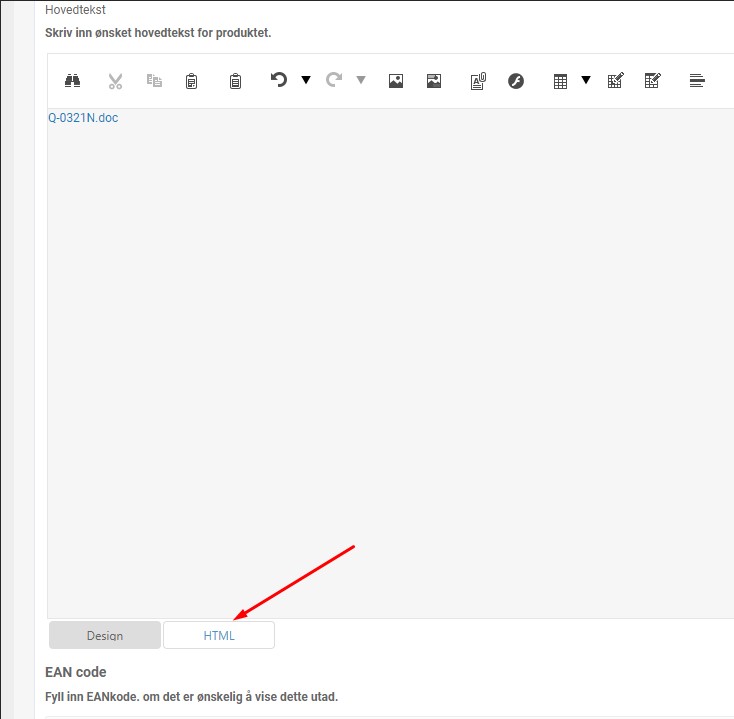Click inside the Hovedtekst editor area

tap(390, 363)
